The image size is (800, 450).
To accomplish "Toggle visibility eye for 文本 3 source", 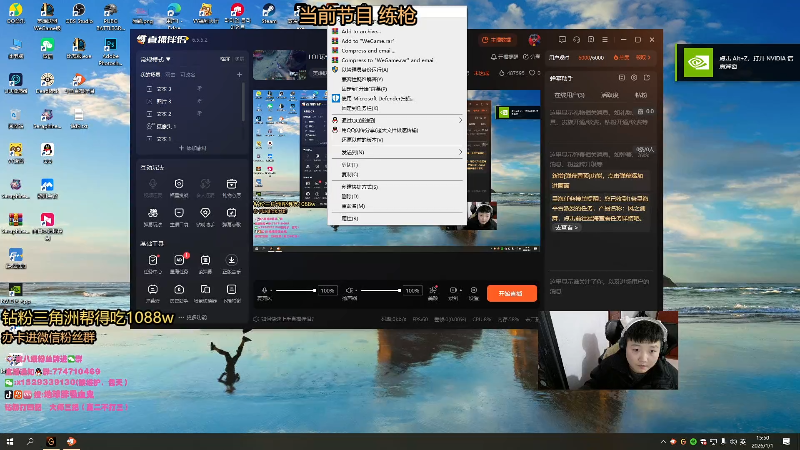I will [x=199, y=88].
